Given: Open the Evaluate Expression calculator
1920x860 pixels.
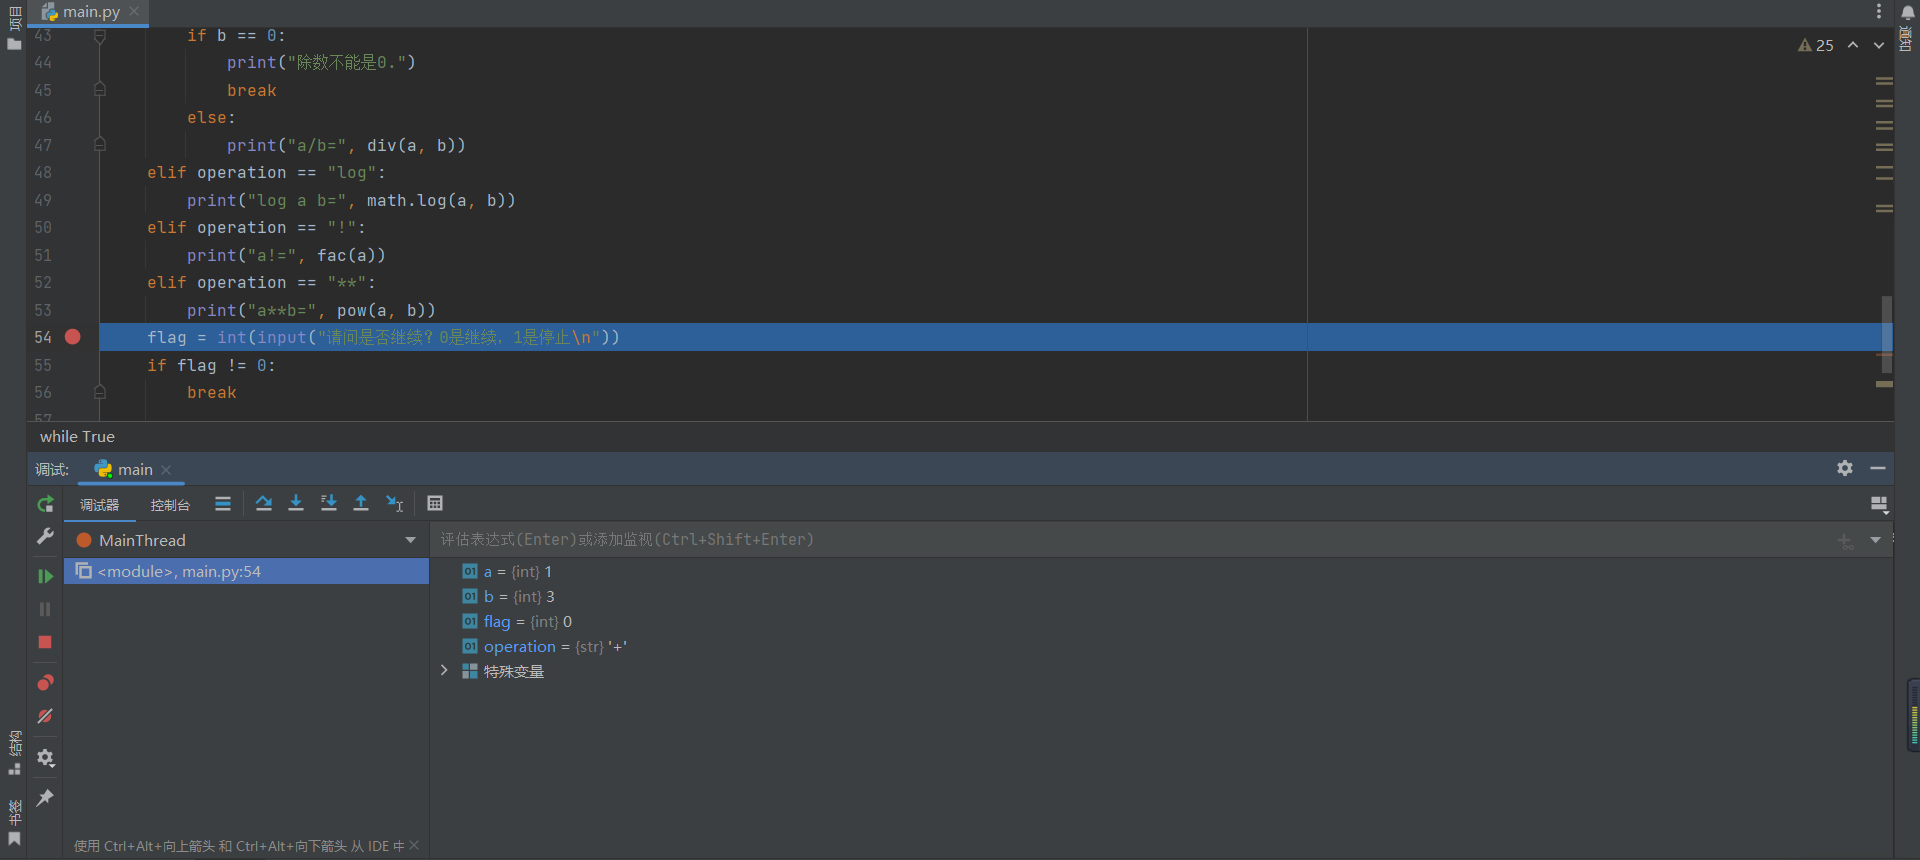Looking at the screenshot, I should [435, 504].
